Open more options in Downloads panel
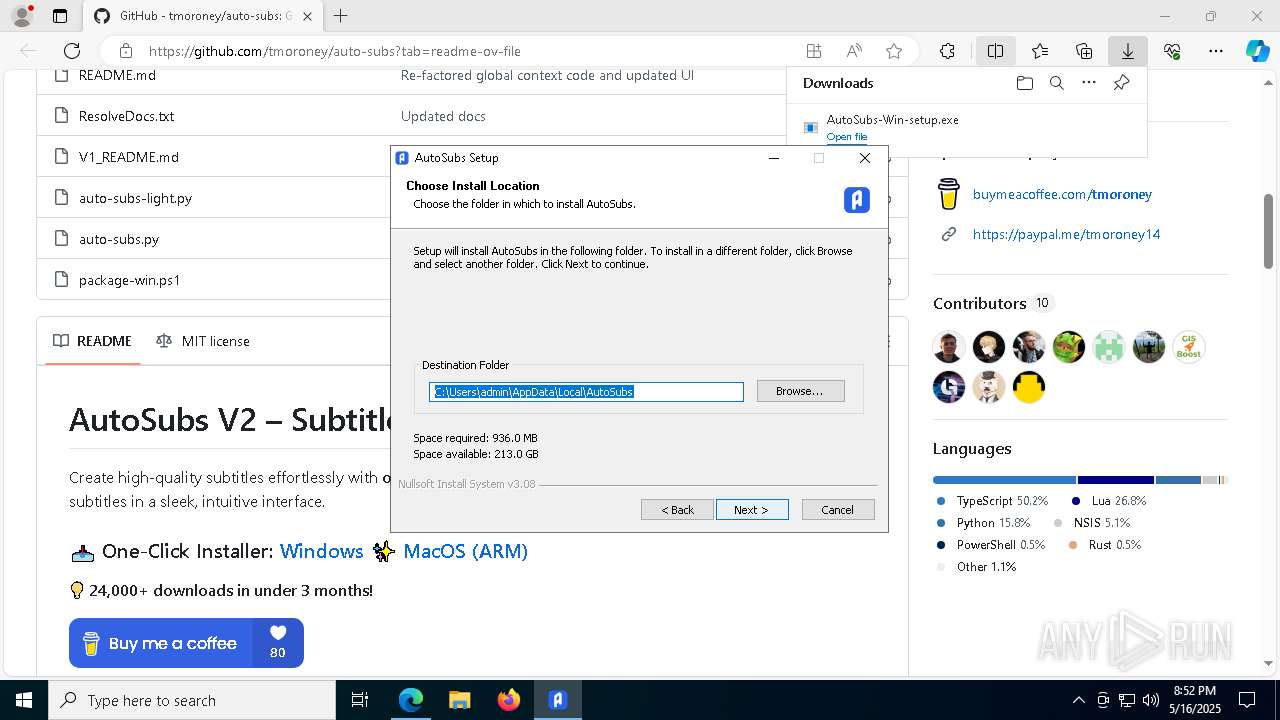This screenshot has height=720, width=1280. coord(1089,83)
